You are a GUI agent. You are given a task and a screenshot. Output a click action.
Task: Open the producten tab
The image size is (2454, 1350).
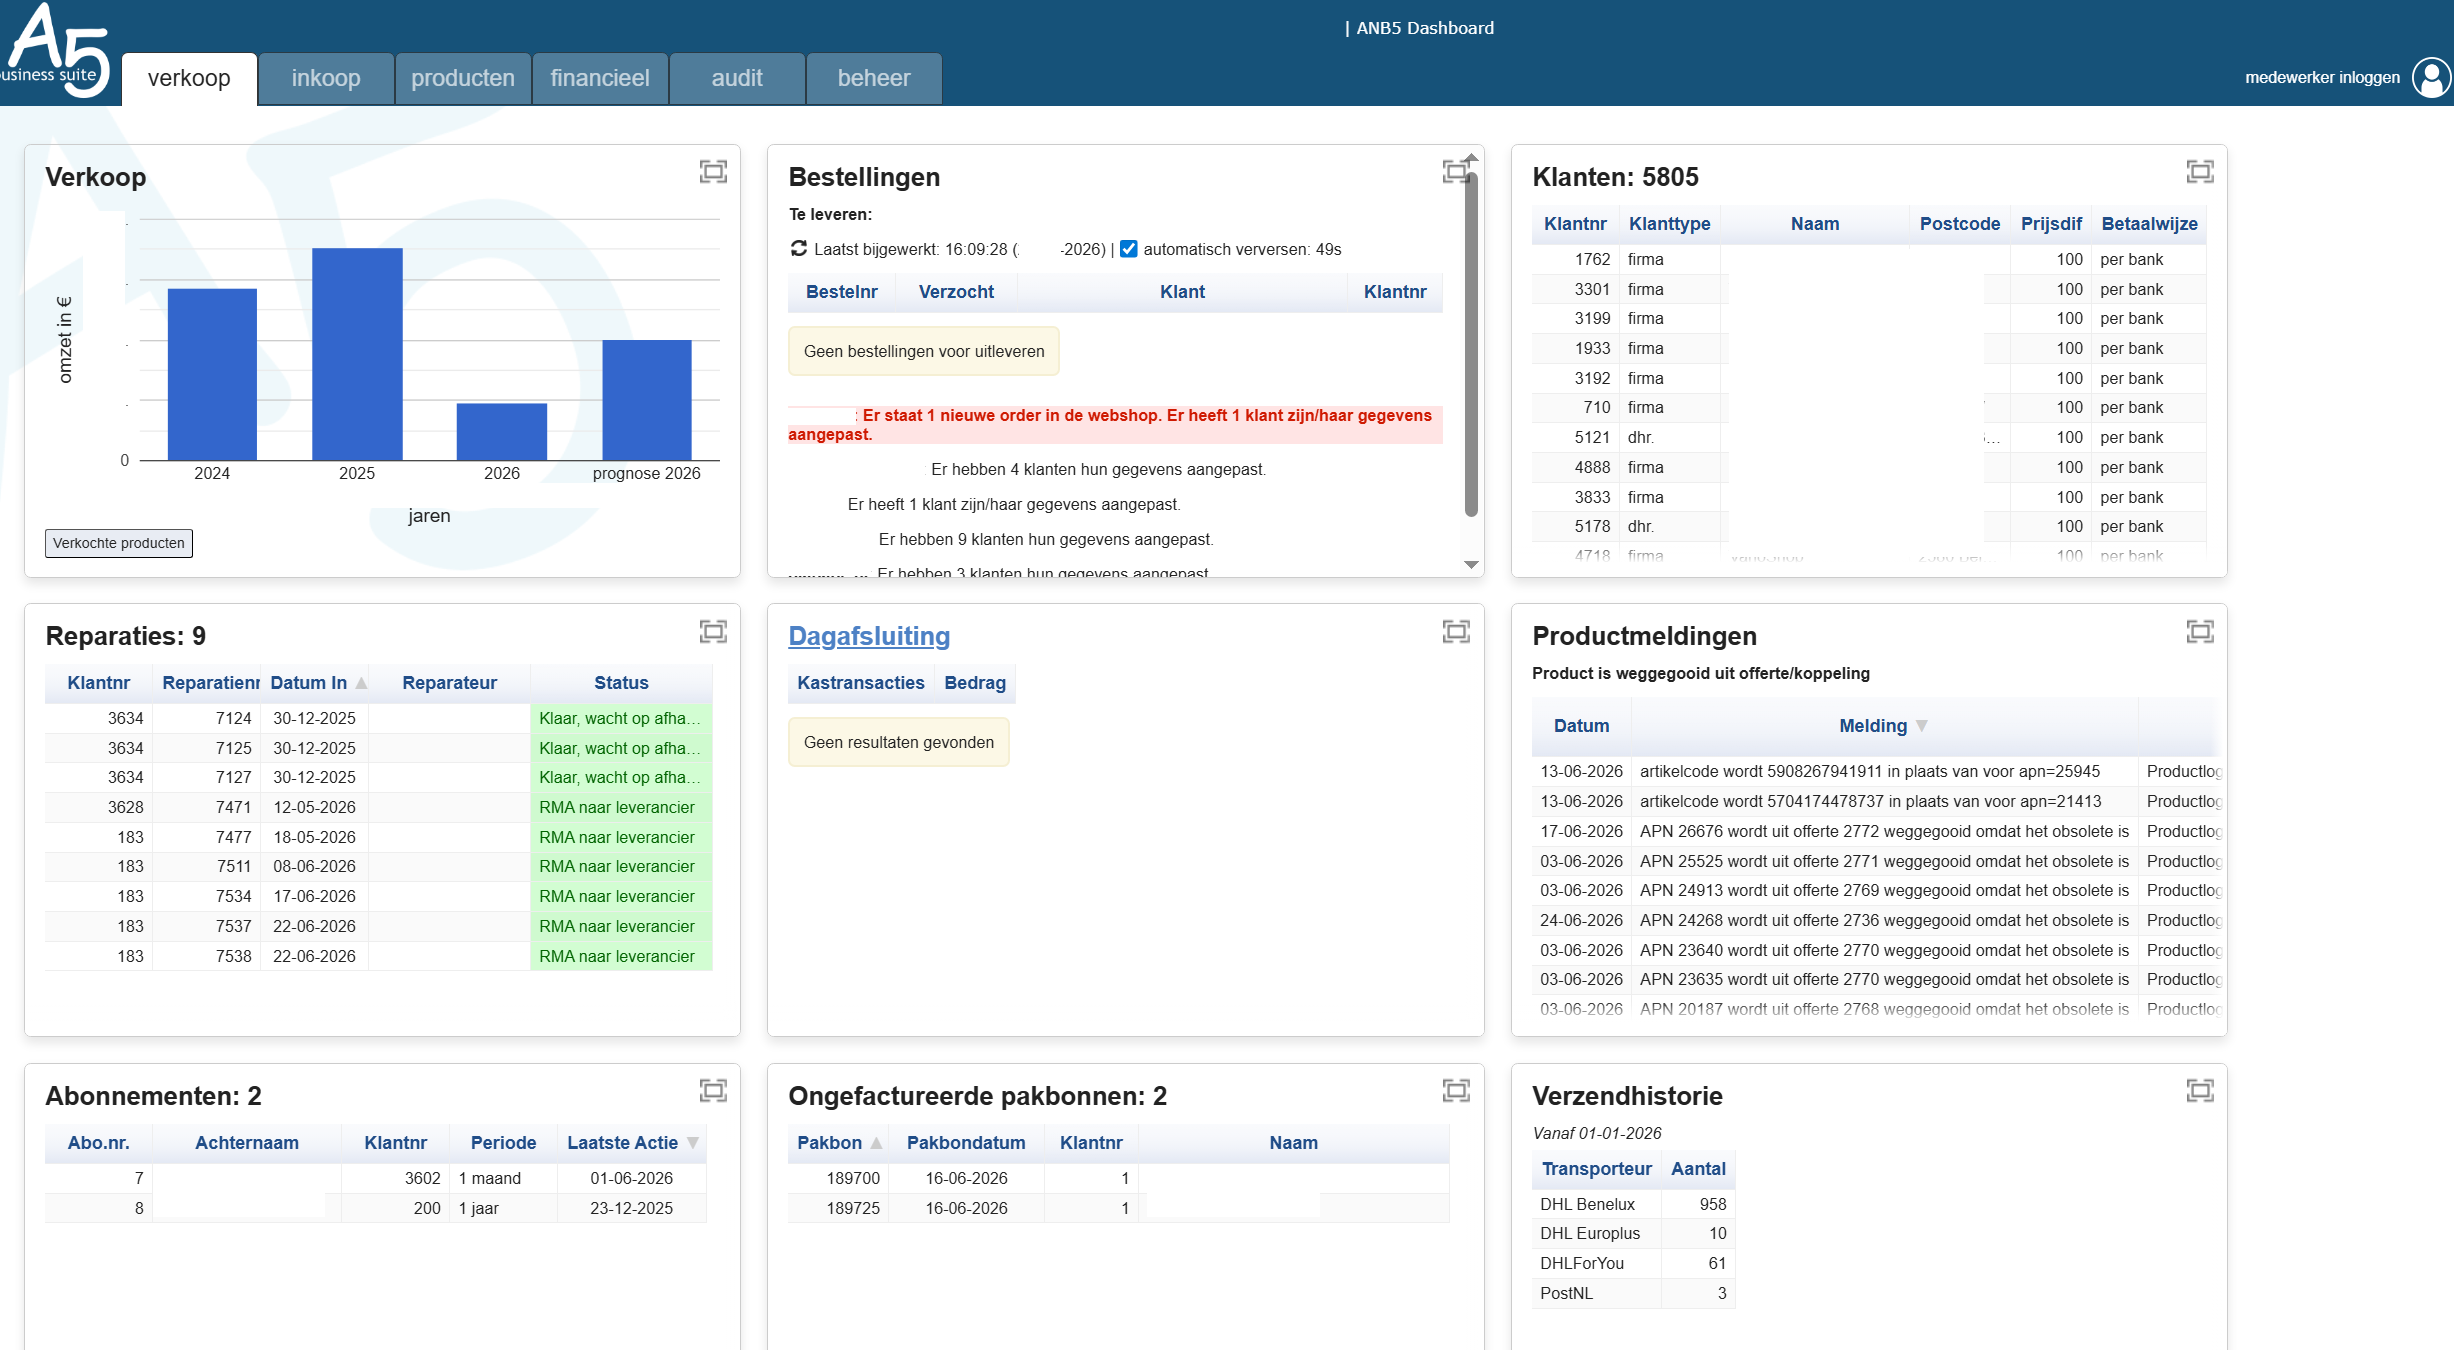[463, 78]
